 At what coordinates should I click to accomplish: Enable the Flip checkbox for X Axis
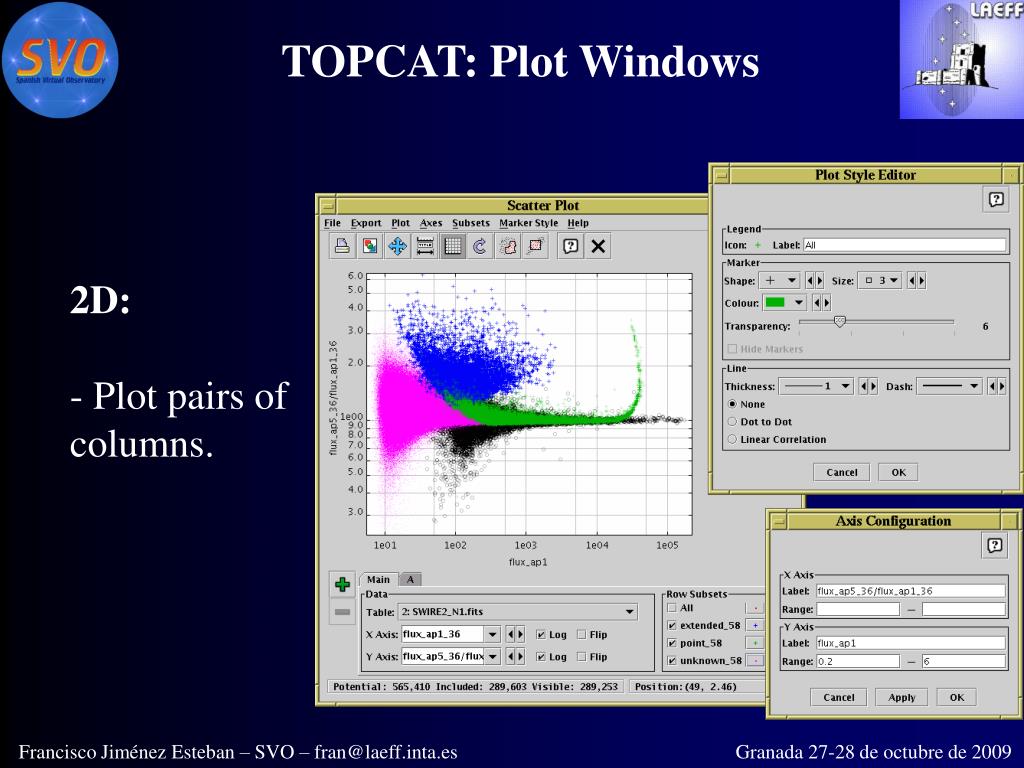(x=582, y=634)
